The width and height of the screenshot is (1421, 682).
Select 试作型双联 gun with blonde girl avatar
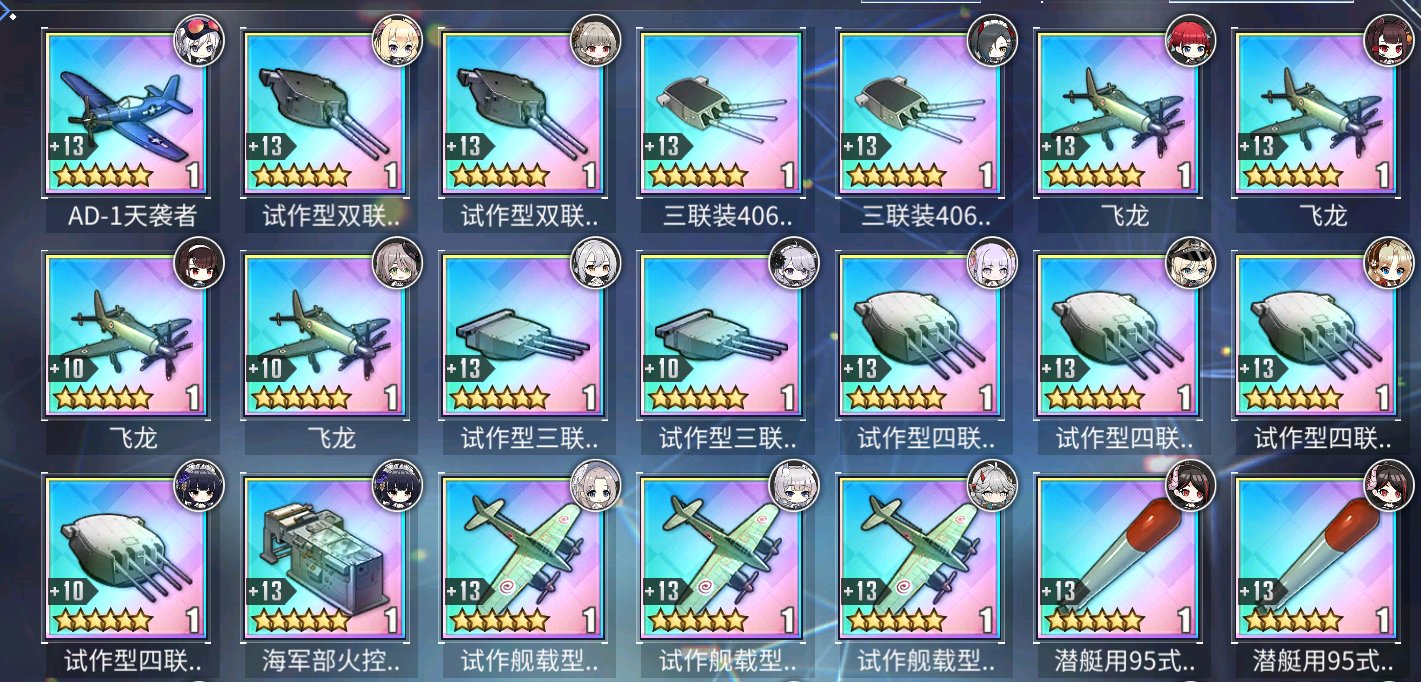(323, 113)
